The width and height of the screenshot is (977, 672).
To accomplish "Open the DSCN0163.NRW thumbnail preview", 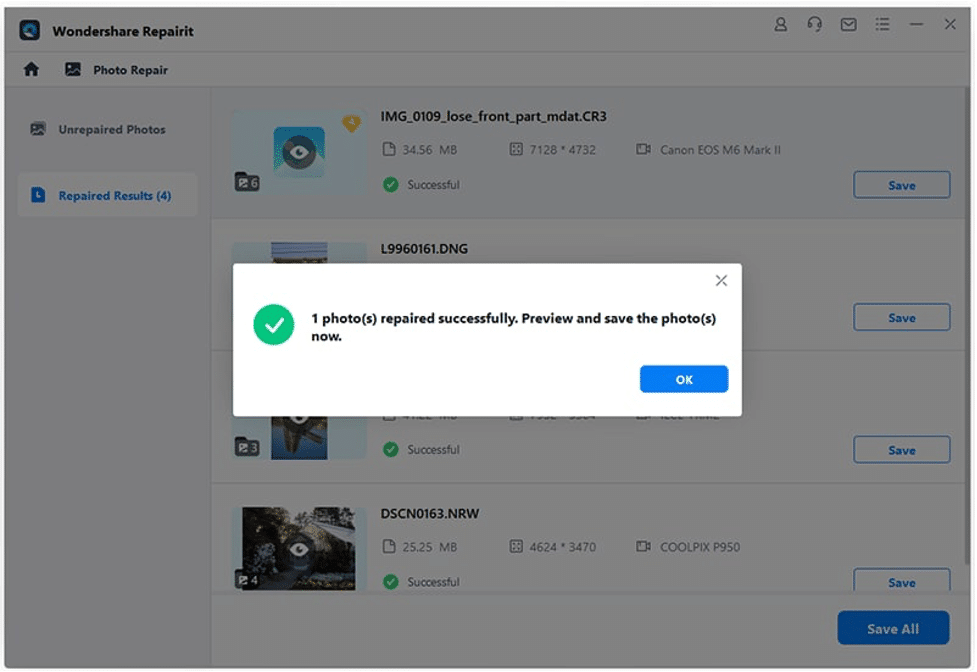I will tap(300, 547).
